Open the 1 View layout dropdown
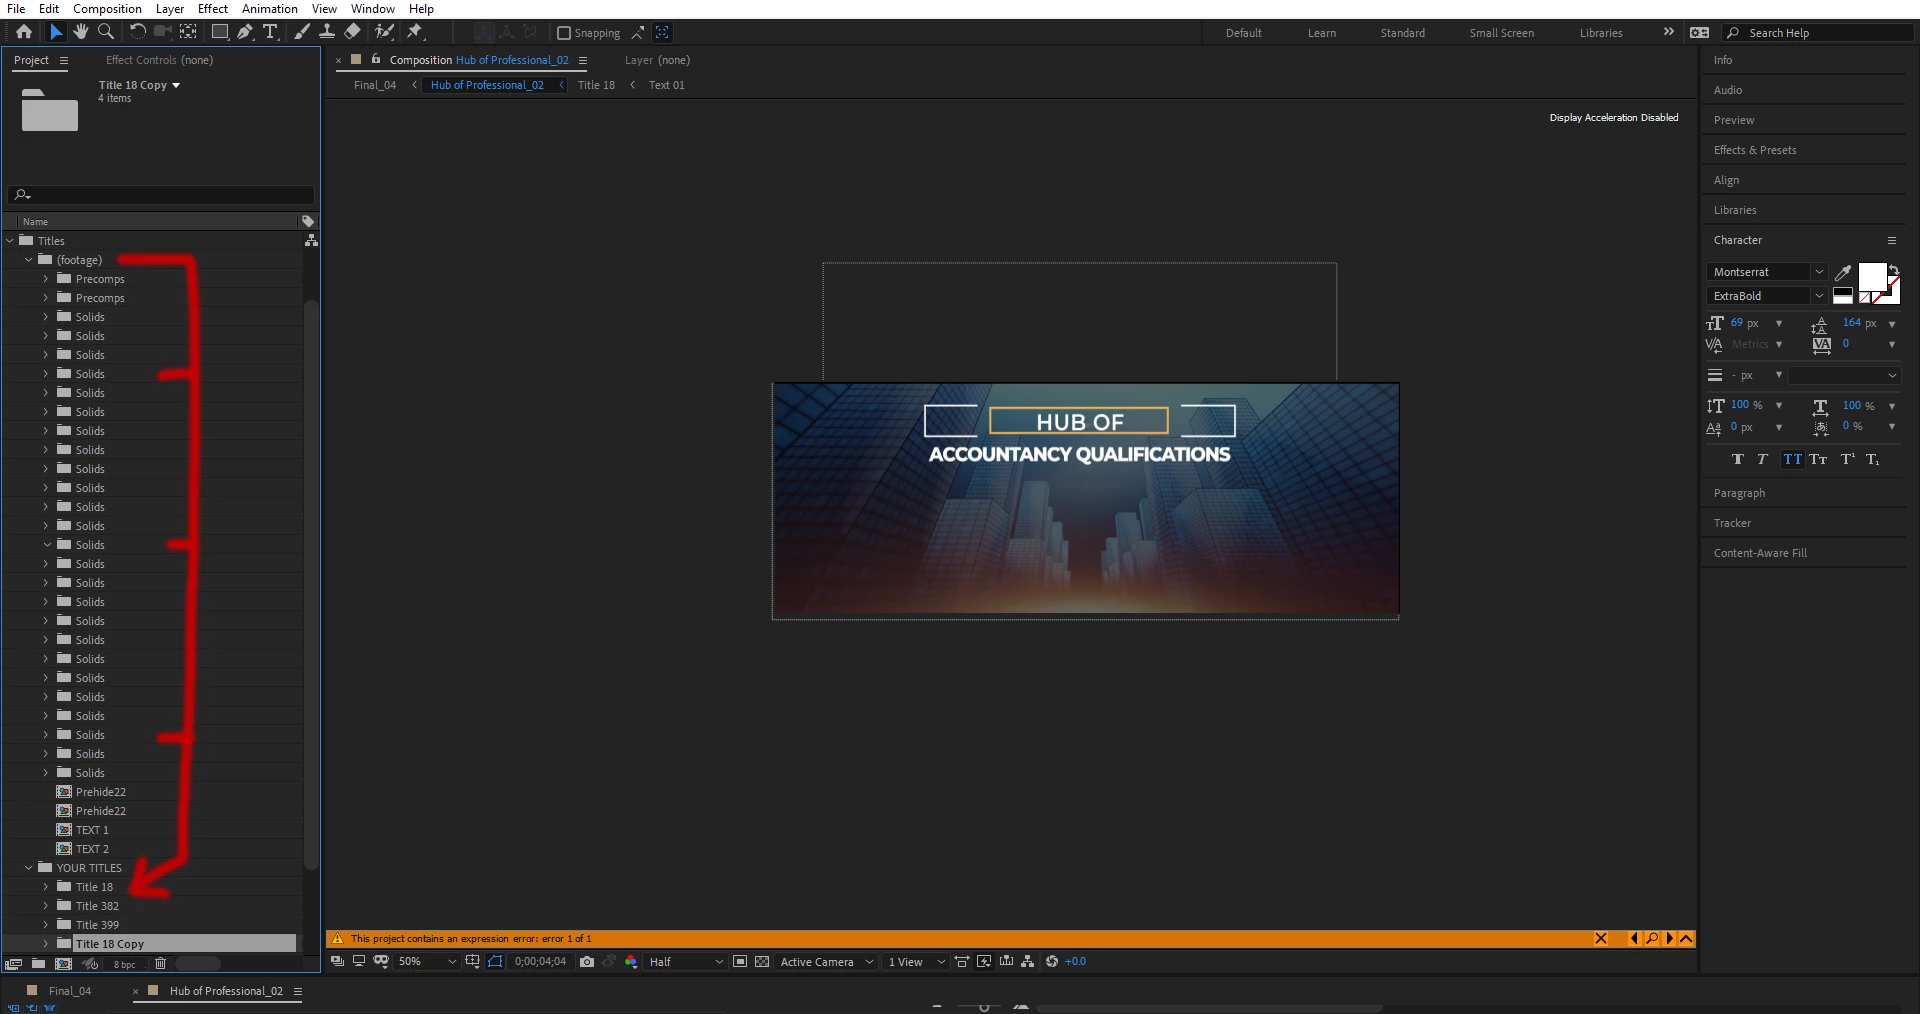Screen dimensions: 1920x1014 tap(916, 962)
